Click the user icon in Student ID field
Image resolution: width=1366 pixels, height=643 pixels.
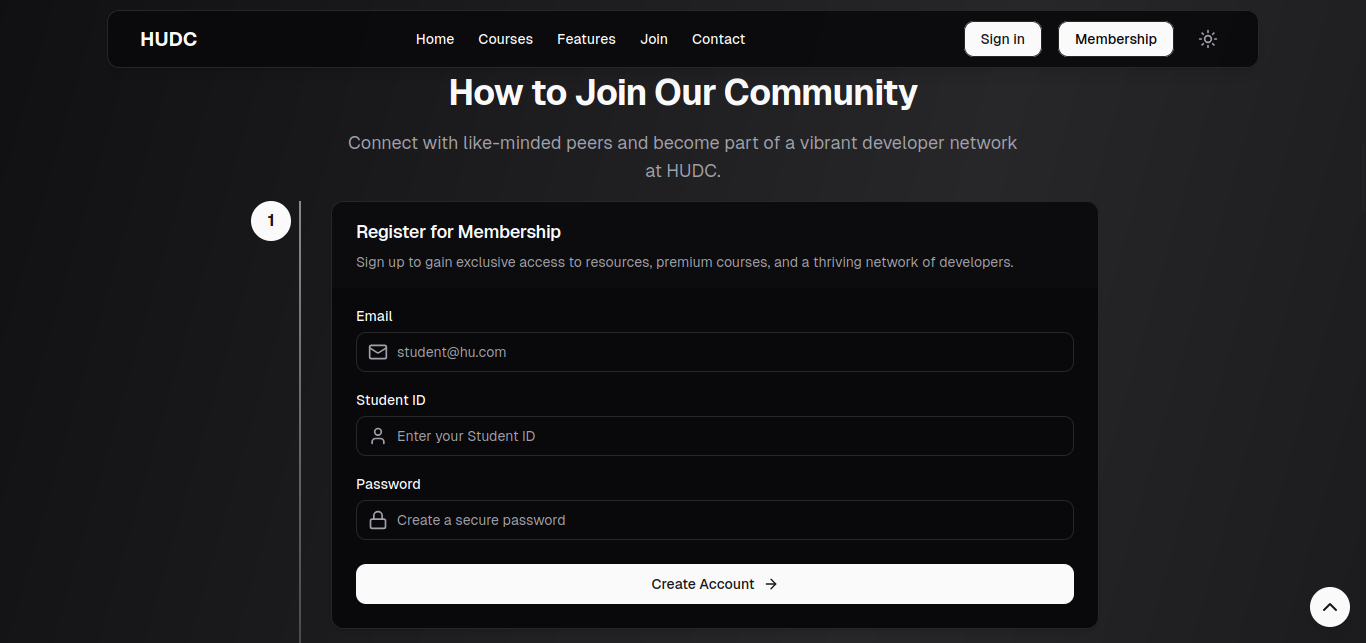[x=378, y=436]
